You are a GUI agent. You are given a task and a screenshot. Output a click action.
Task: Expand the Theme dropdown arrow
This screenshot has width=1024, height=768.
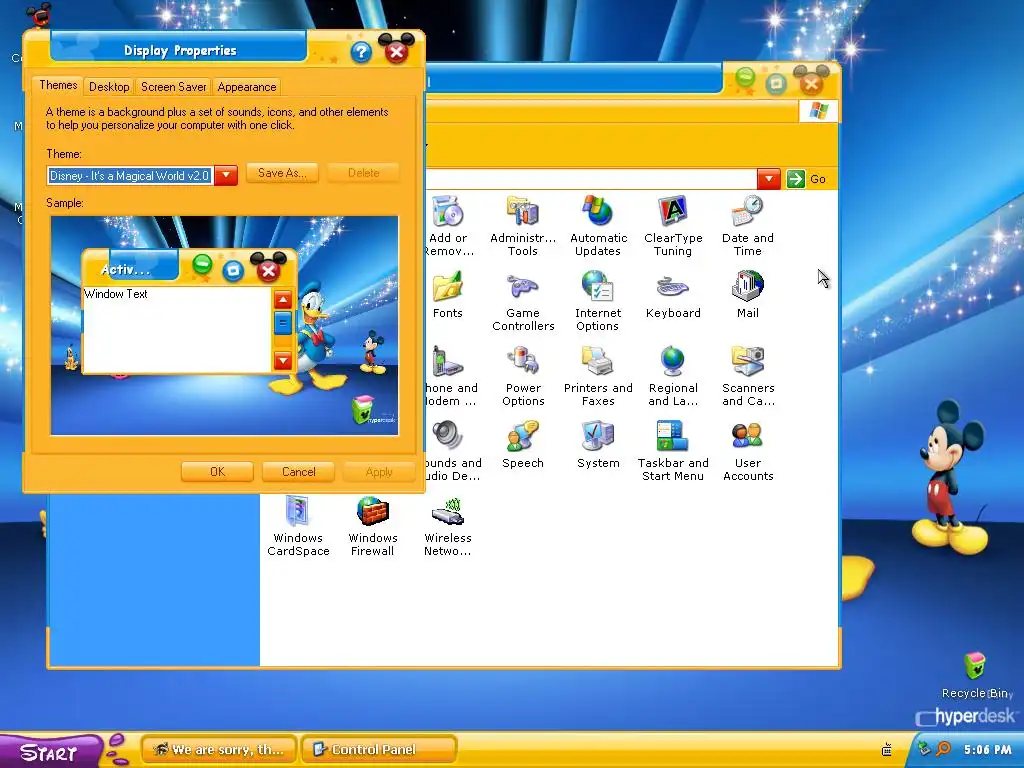click(226, 175)
